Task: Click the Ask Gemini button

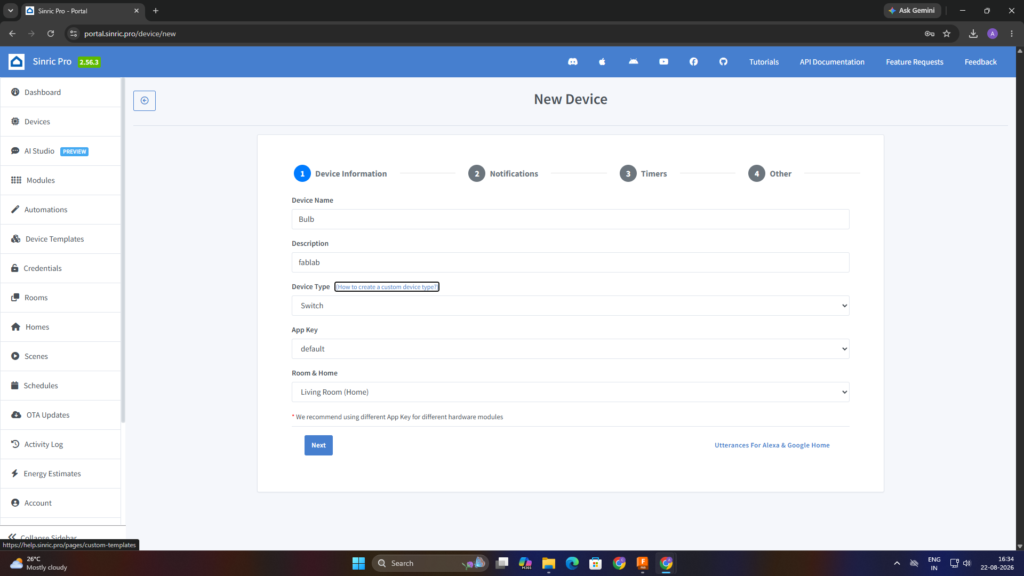Action: click(912, 10)
